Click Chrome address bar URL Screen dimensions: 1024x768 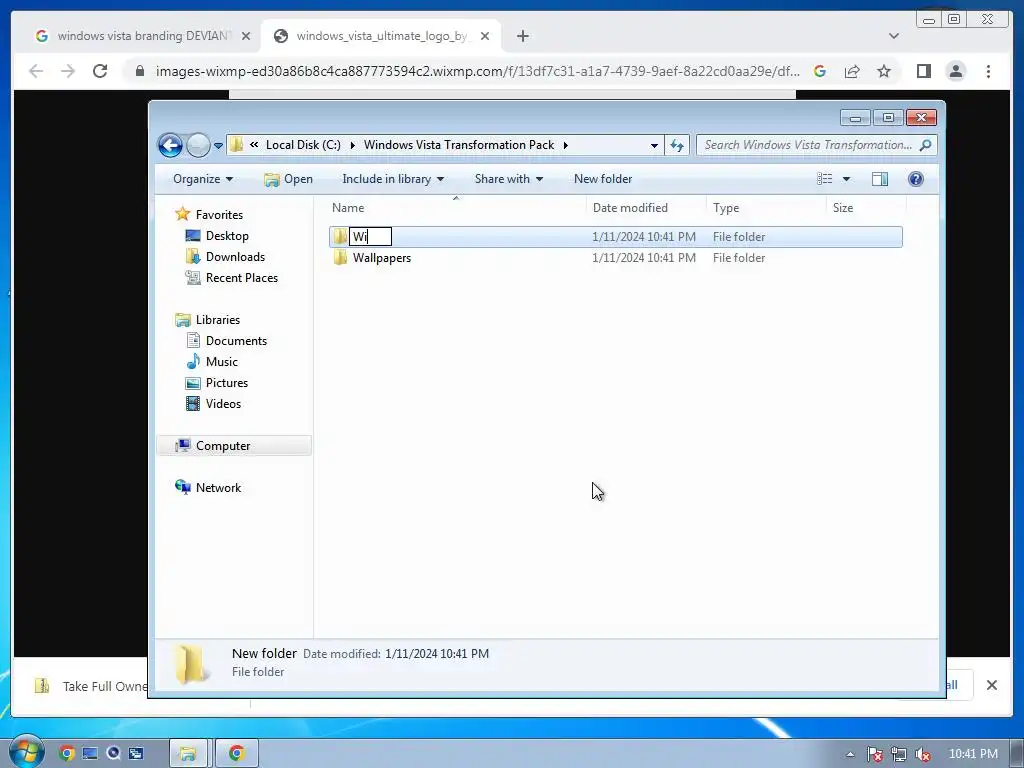[x=477, y=71]
